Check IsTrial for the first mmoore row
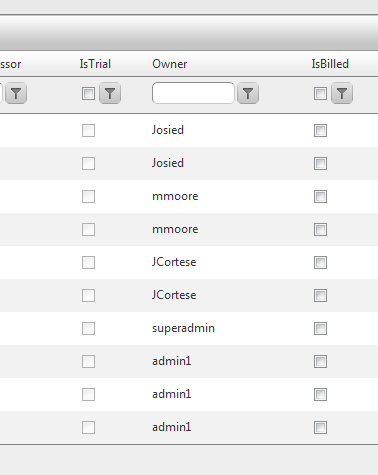Image resolution: width=378 pixels, height=475 pixels. pos(88,196)
